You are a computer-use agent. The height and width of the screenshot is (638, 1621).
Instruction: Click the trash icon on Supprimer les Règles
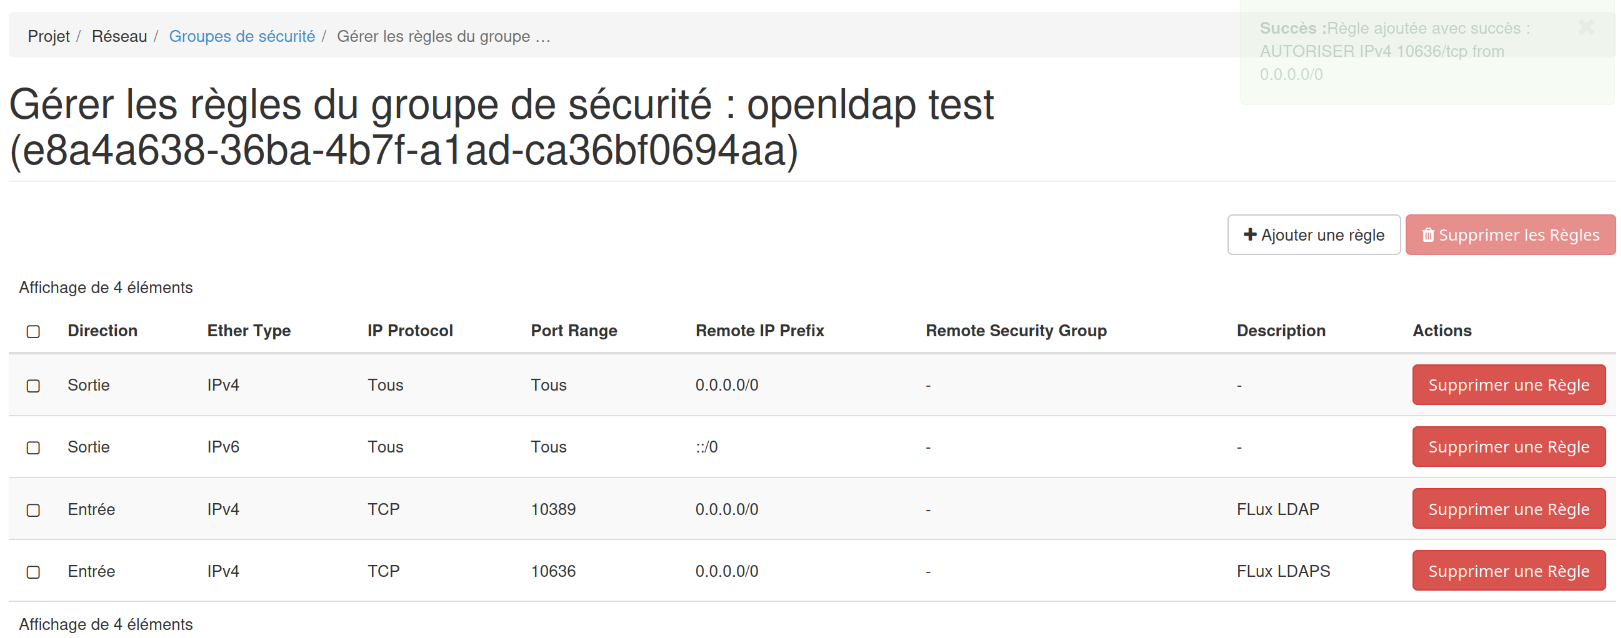point(1428,235)
